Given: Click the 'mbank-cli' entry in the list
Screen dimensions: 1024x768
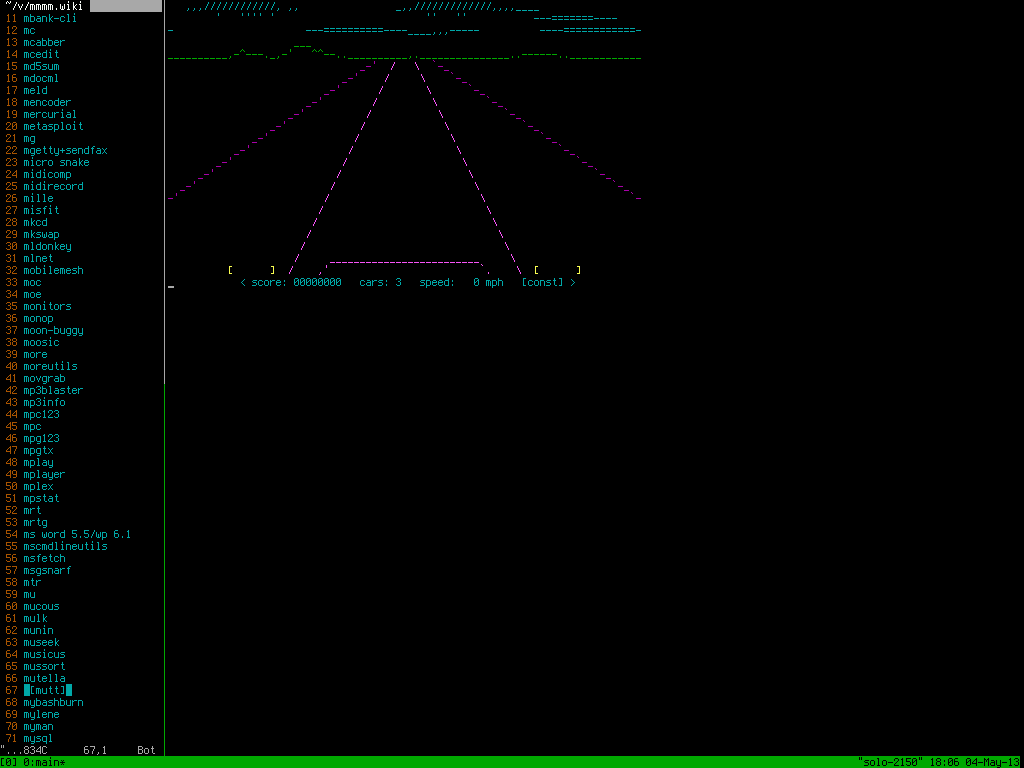Looking at the screenshot, I should [50, 18].
